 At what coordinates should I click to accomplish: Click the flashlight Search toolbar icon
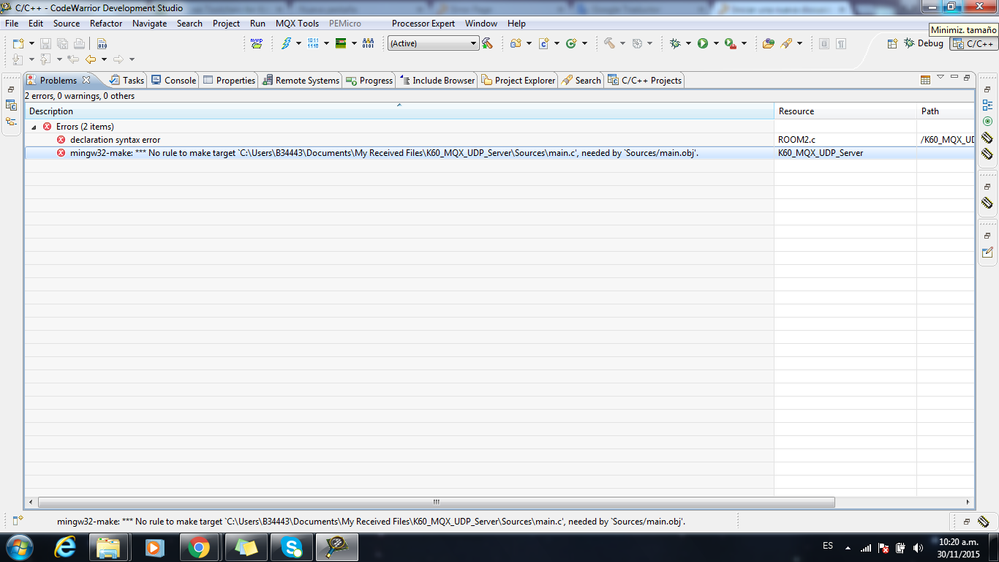pyautogui.click(x=787, y=43)
